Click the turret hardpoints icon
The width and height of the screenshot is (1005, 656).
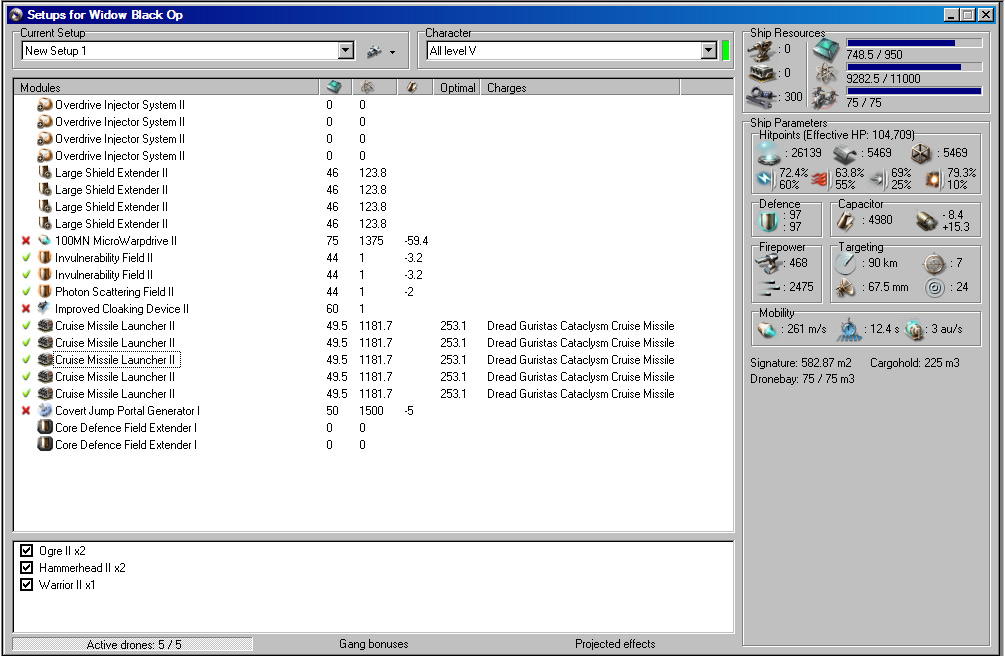[761, 51]
